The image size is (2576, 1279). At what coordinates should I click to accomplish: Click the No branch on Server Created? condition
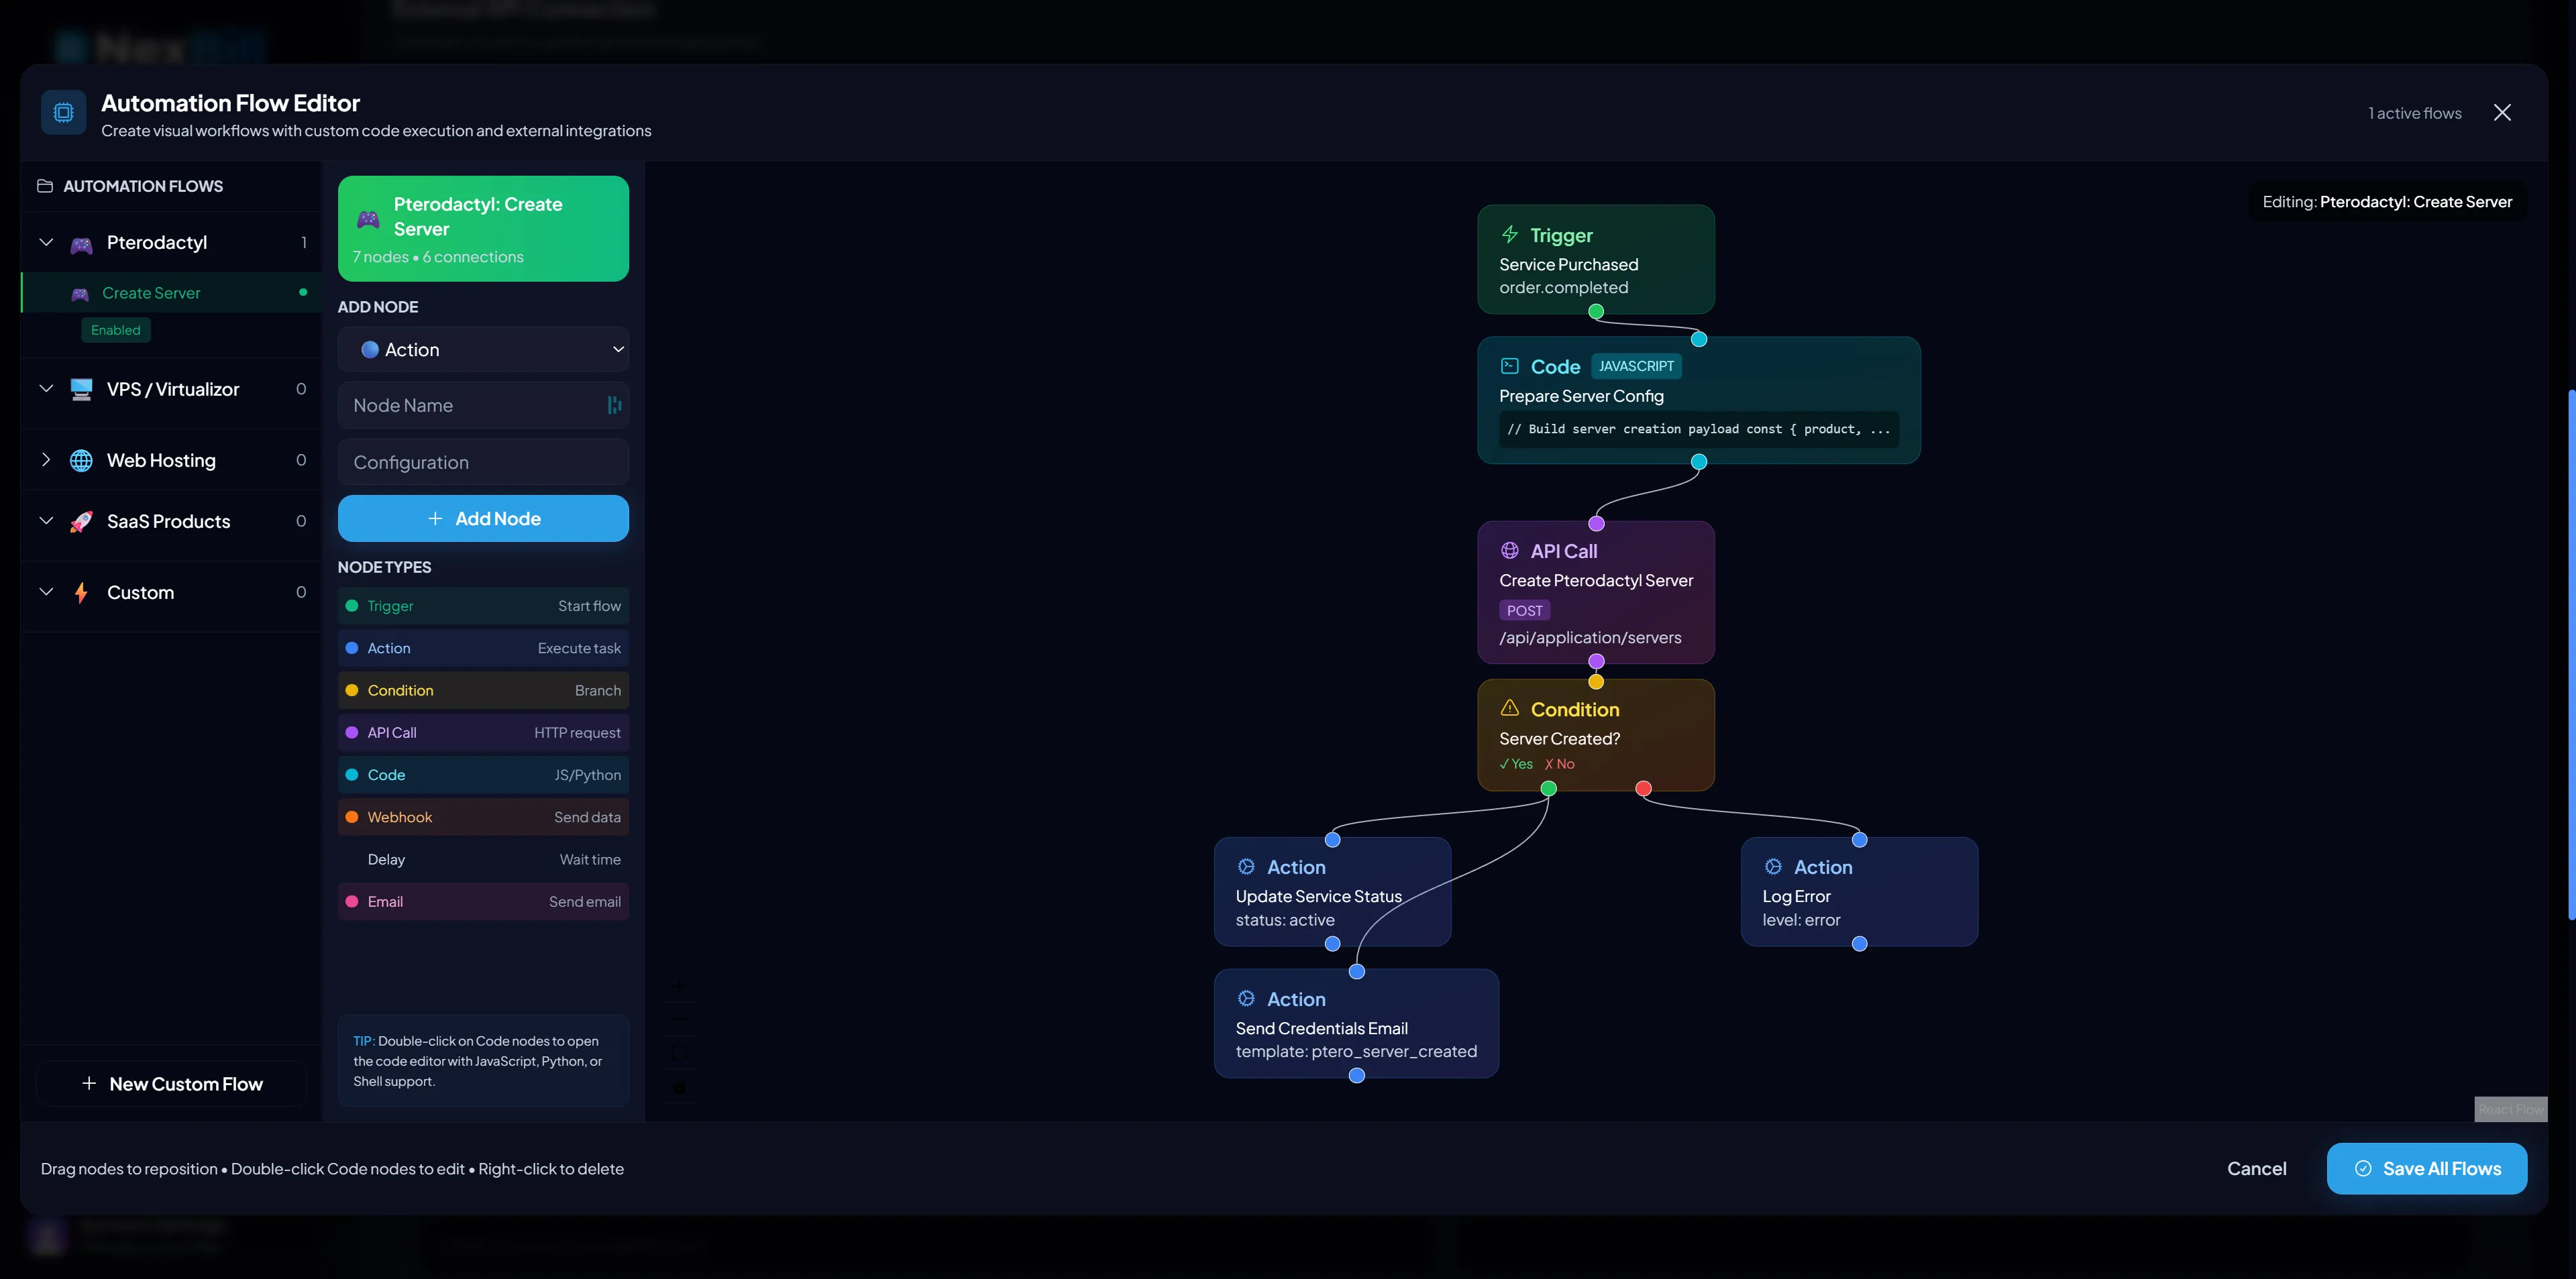1559,764
